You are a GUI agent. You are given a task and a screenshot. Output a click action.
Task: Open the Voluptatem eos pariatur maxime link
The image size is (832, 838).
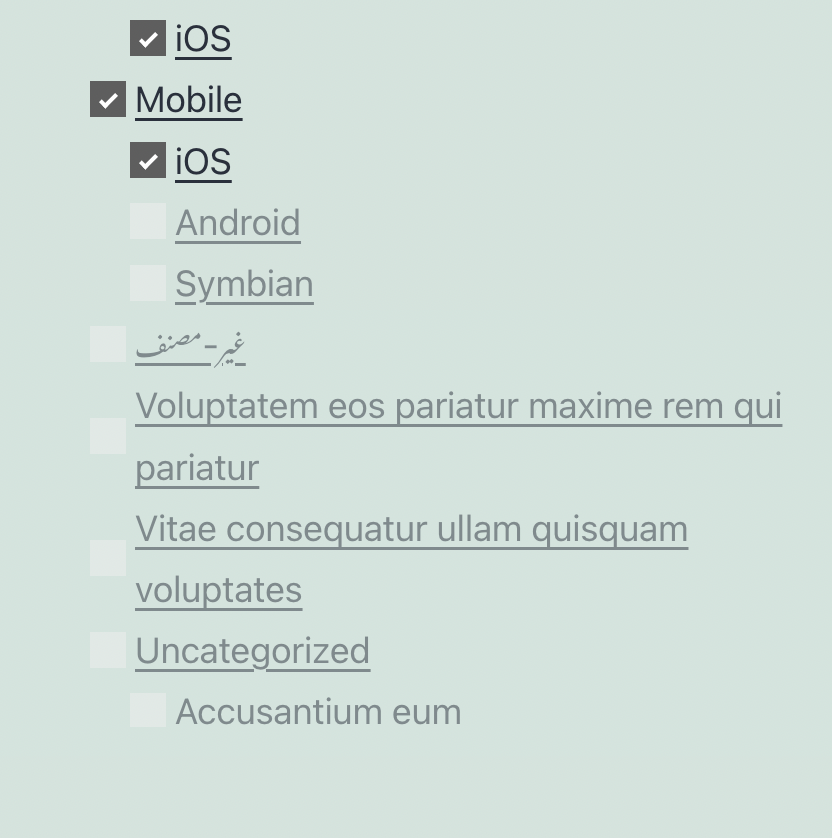[x=458, y=406]
